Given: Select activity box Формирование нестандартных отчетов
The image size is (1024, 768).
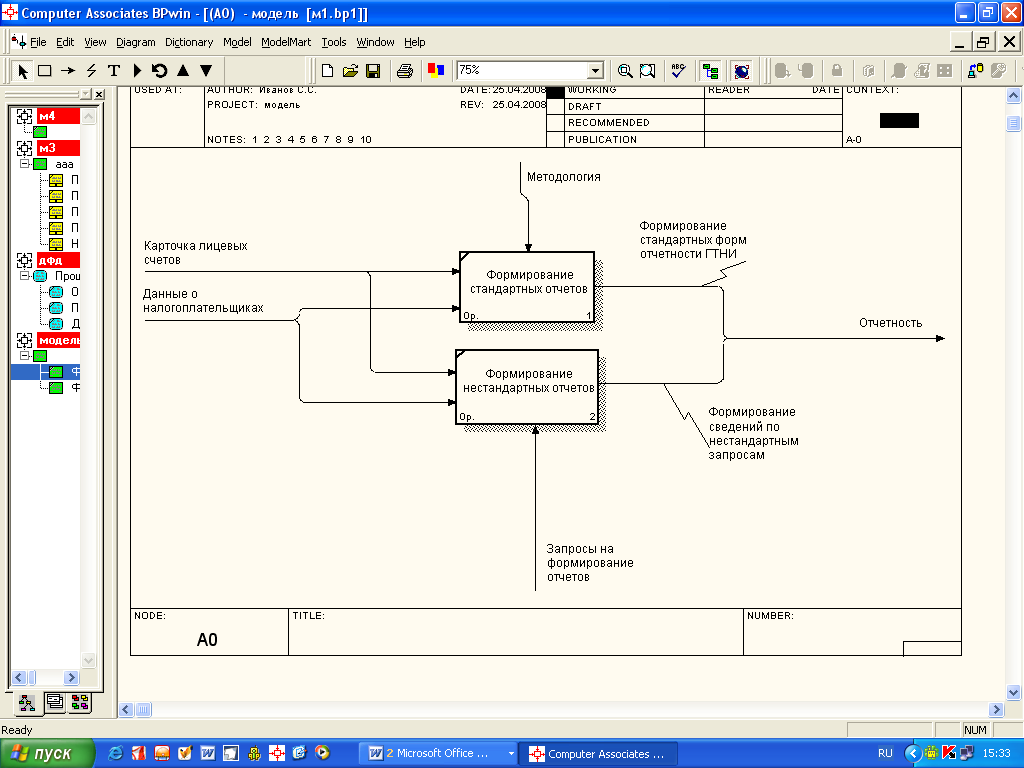Looking at the screenshot, I should tap(527, 387).
